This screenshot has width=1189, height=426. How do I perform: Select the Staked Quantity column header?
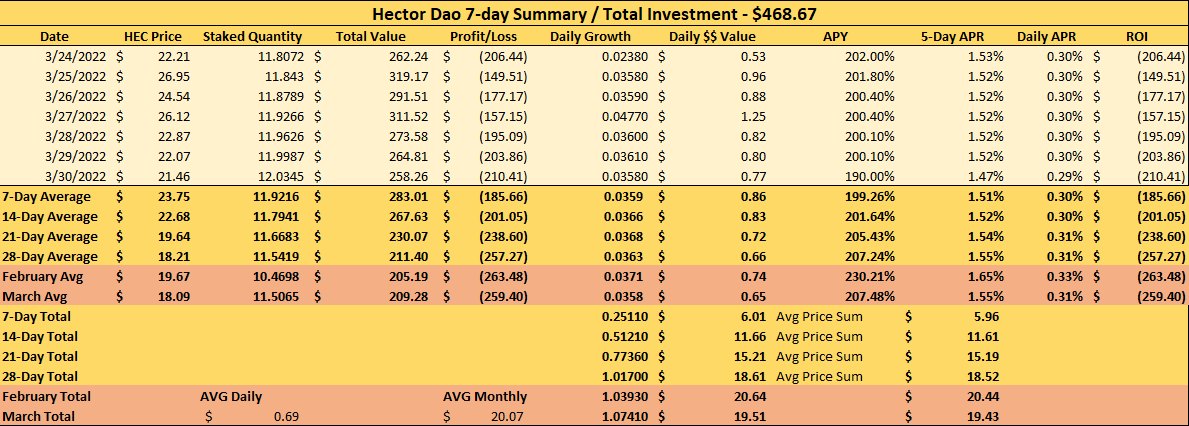click(x=253, y=36)
